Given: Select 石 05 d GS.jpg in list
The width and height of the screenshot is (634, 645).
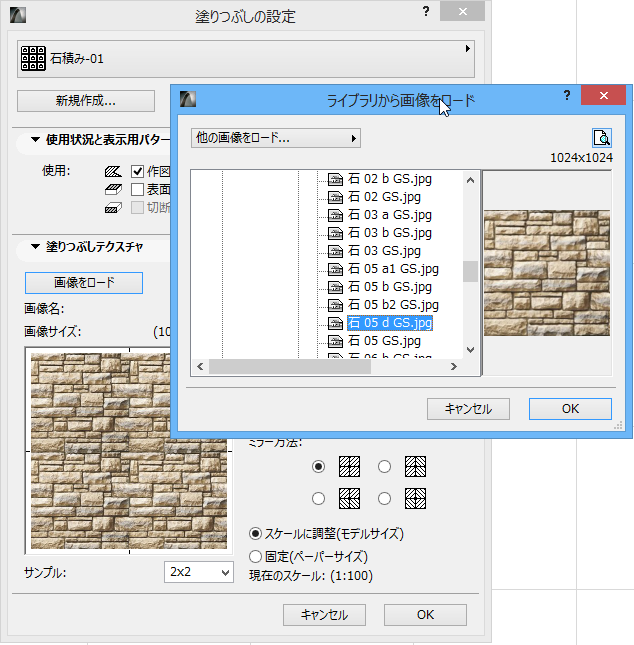Looking at the screenshot, I should 390,323.
